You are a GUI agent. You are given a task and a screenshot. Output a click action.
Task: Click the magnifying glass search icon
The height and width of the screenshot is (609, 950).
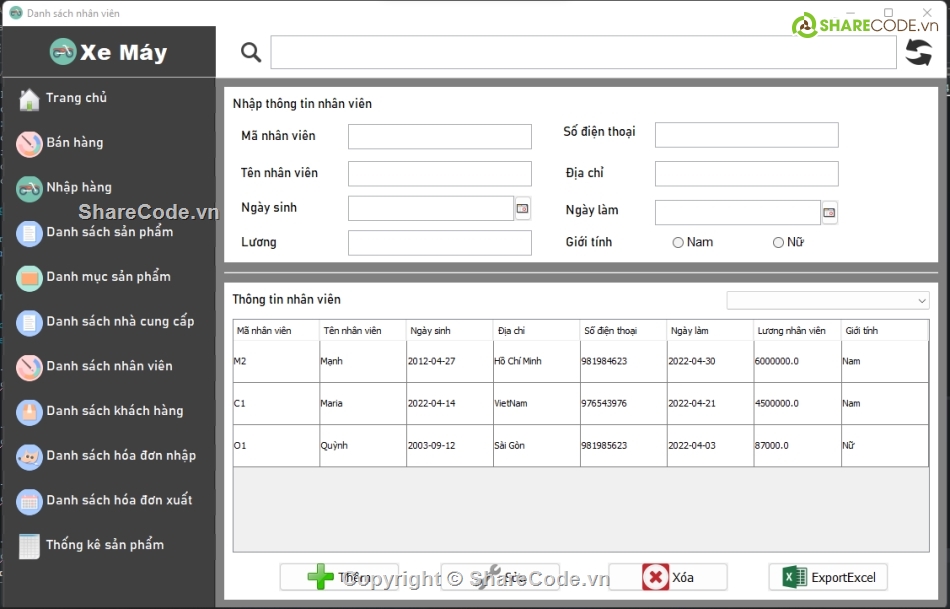pos(251,53)
